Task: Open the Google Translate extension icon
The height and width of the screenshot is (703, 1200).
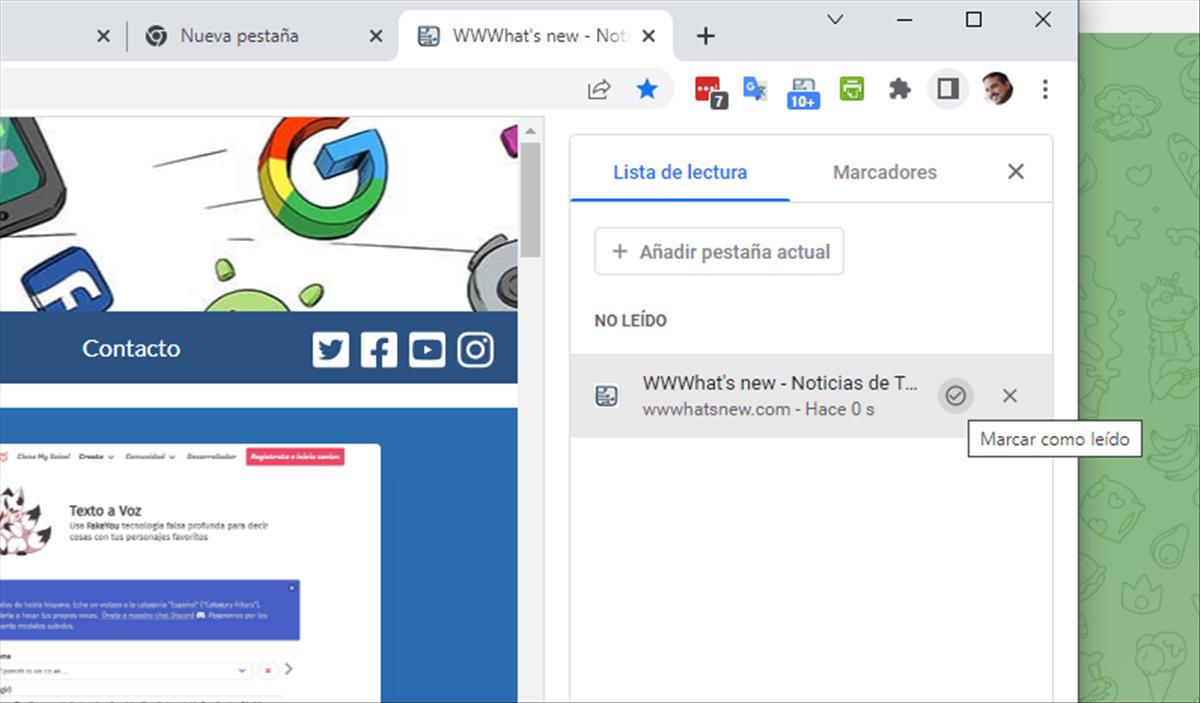Action: (755, 90)
